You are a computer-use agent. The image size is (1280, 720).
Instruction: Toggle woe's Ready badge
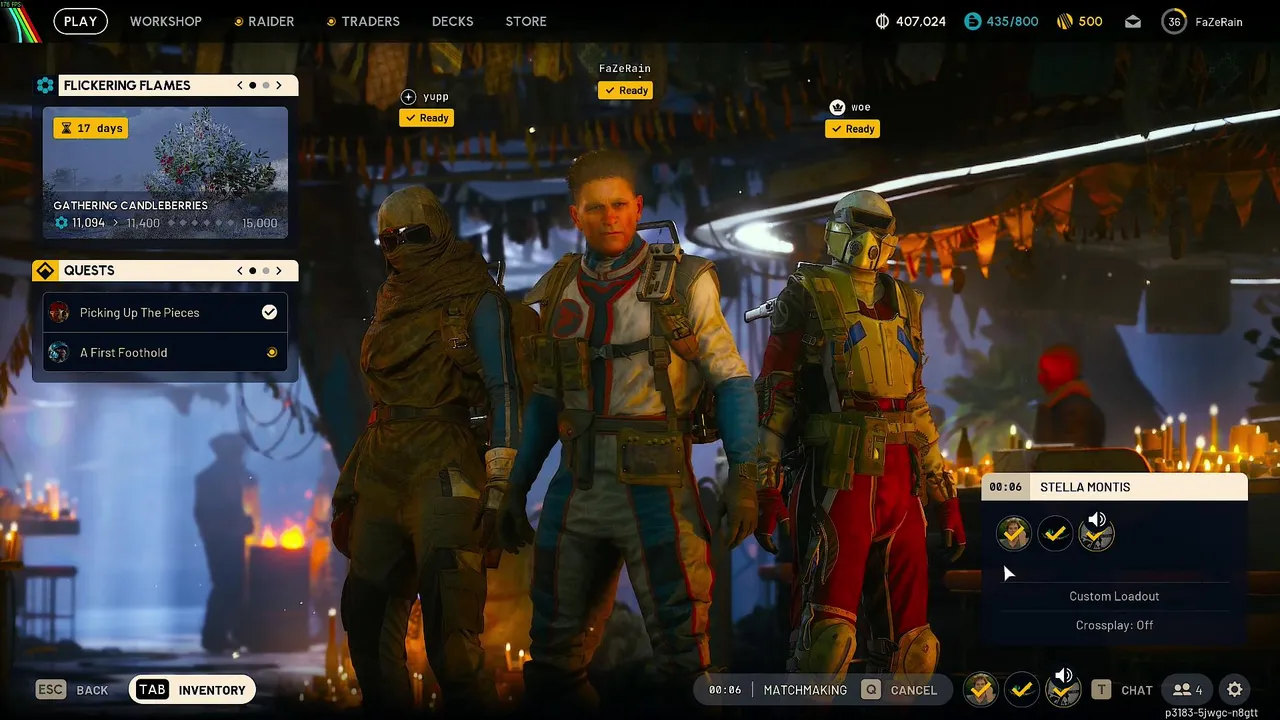coord(853,129)
